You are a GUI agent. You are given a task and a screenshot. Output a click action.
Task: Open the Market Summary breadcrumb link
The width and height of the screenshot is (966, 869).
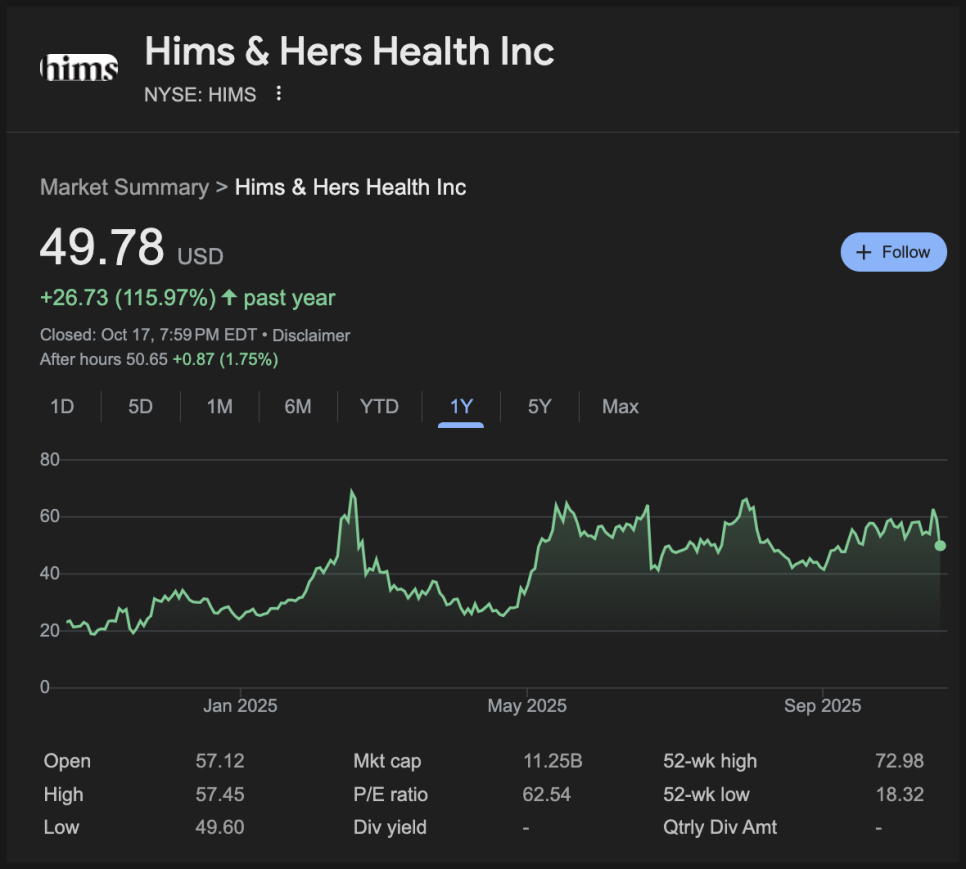point(124,187)
